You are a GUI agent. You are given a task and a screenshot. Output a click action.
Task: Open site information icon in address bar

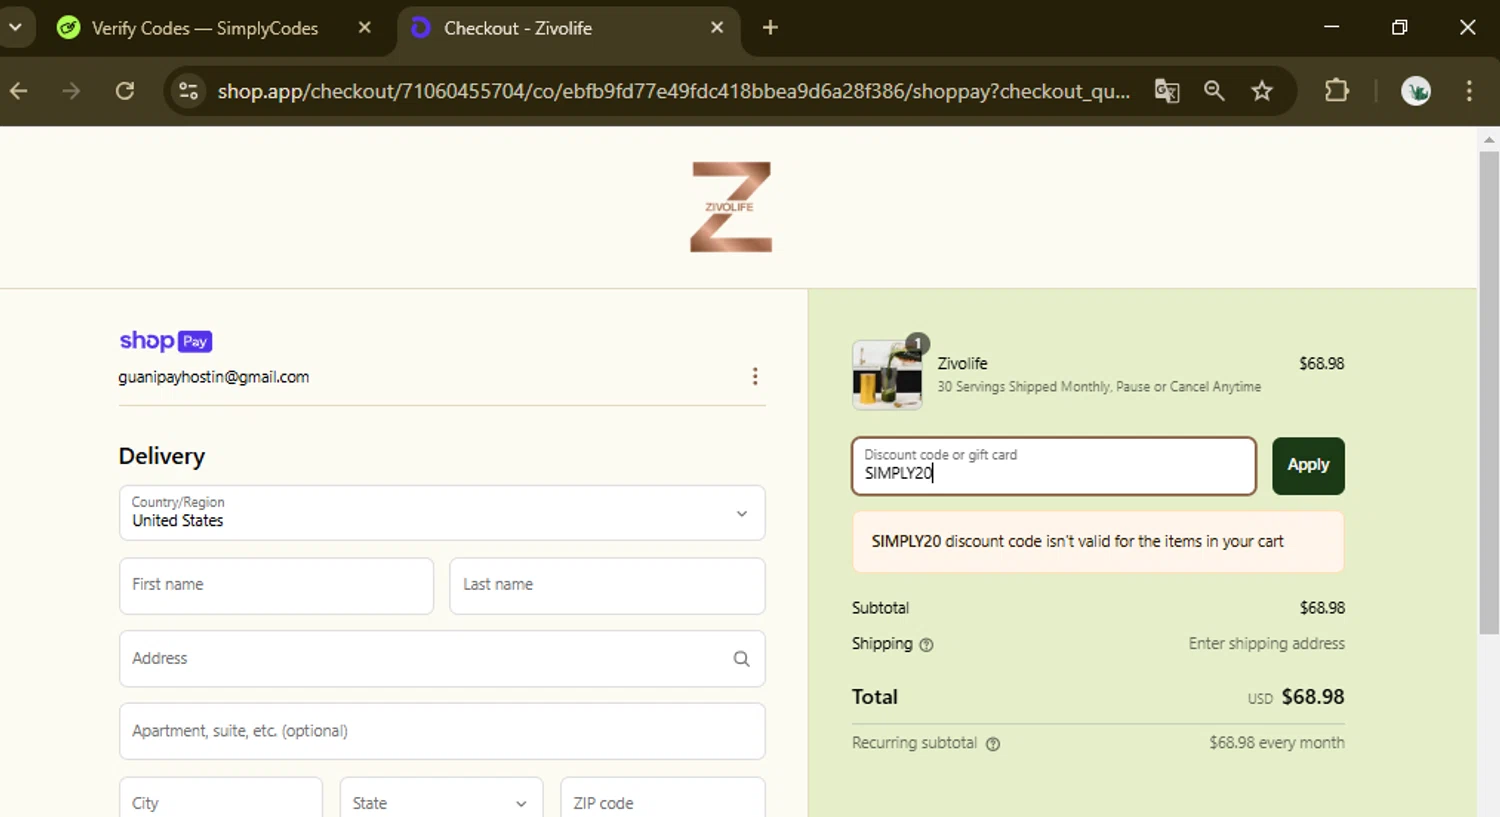[188, 91]
